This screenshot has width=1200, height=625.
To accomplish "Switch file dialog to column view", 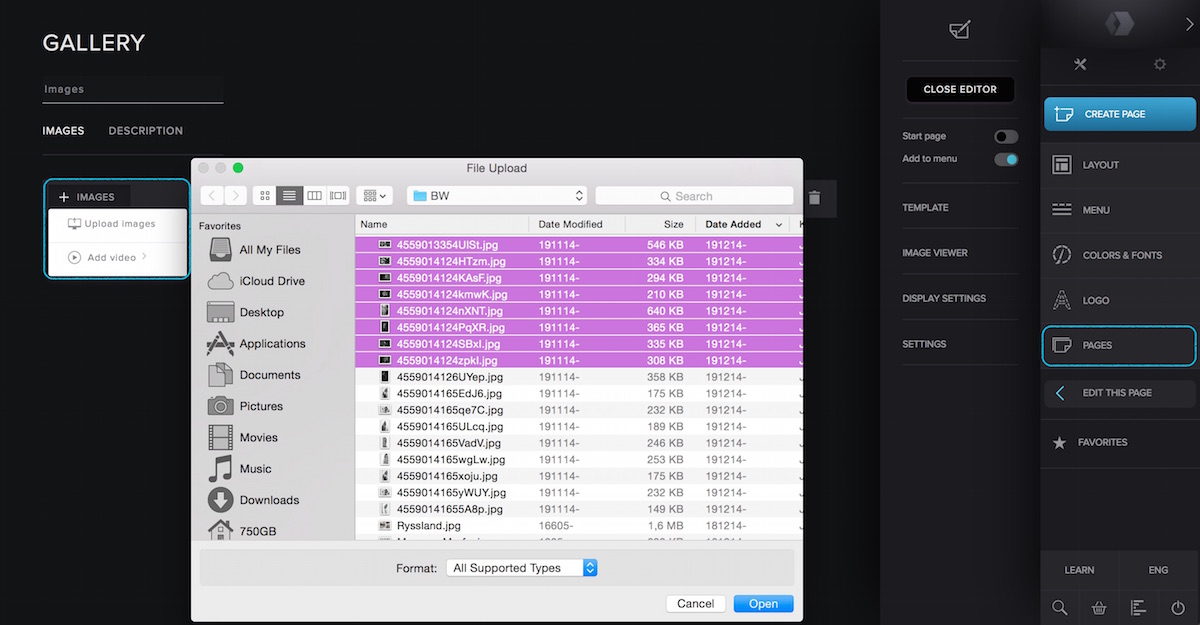I will [314, 196].
